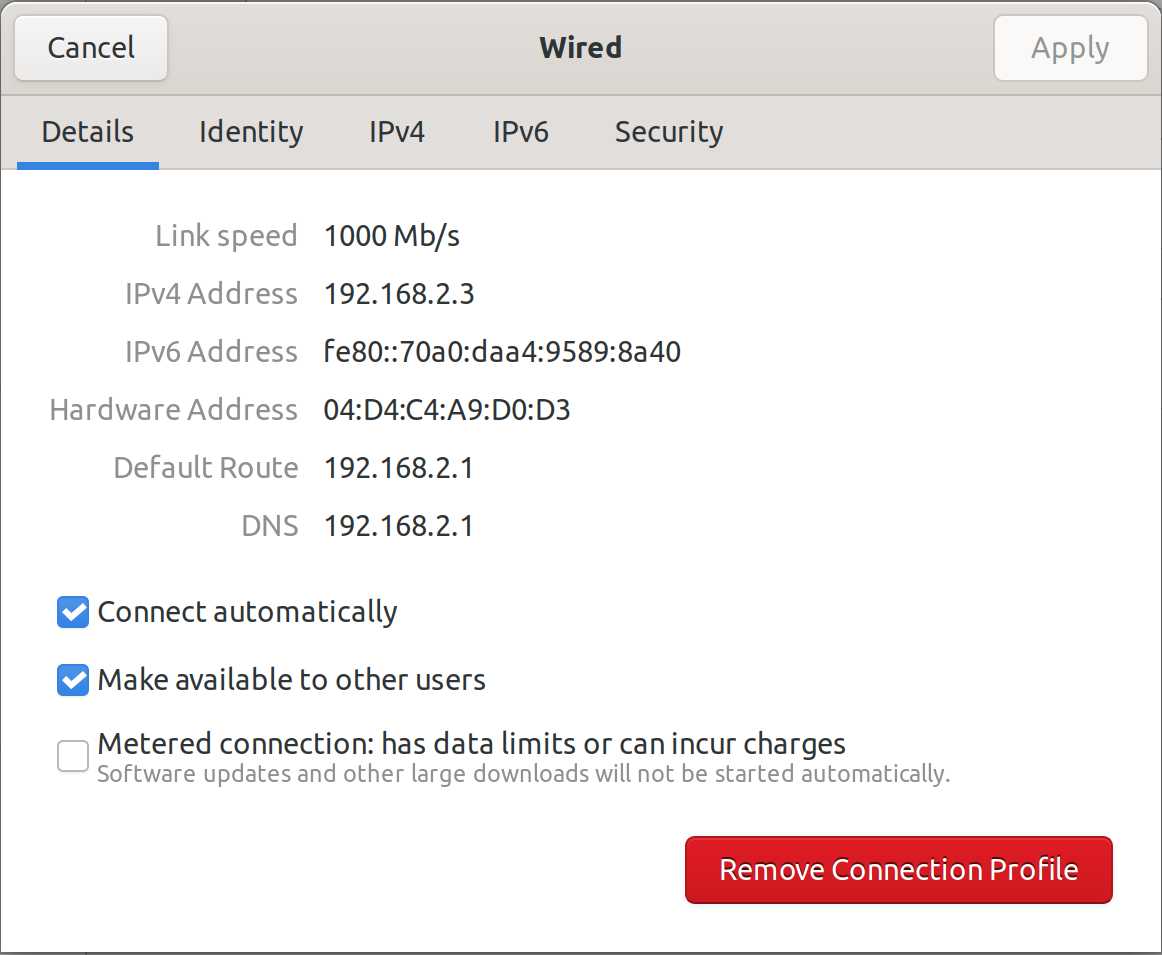Open the Security tab
The width and height of the screenshot is (1162, 955).
pos(668,132)
